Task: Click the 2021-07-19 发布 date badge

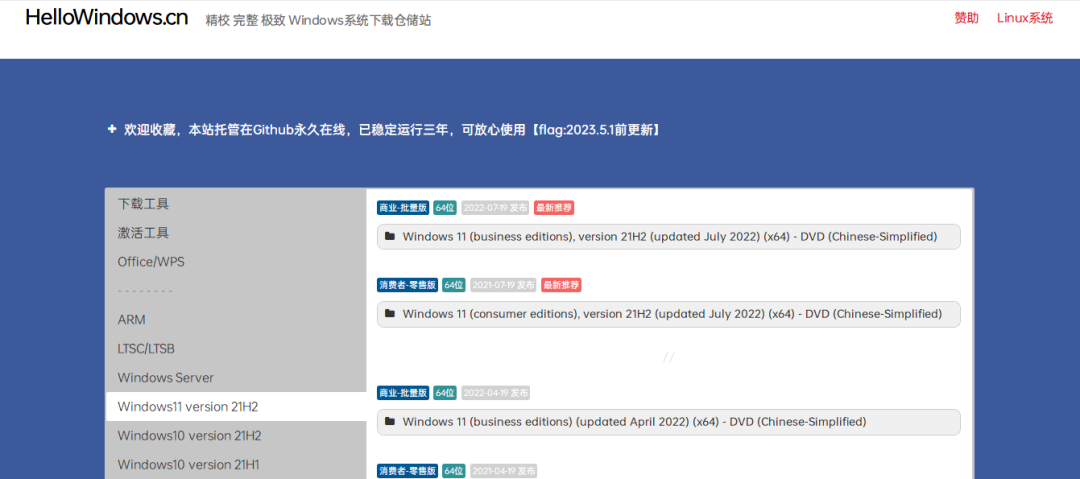Action: pyautogui.click(x=503, y=285)
